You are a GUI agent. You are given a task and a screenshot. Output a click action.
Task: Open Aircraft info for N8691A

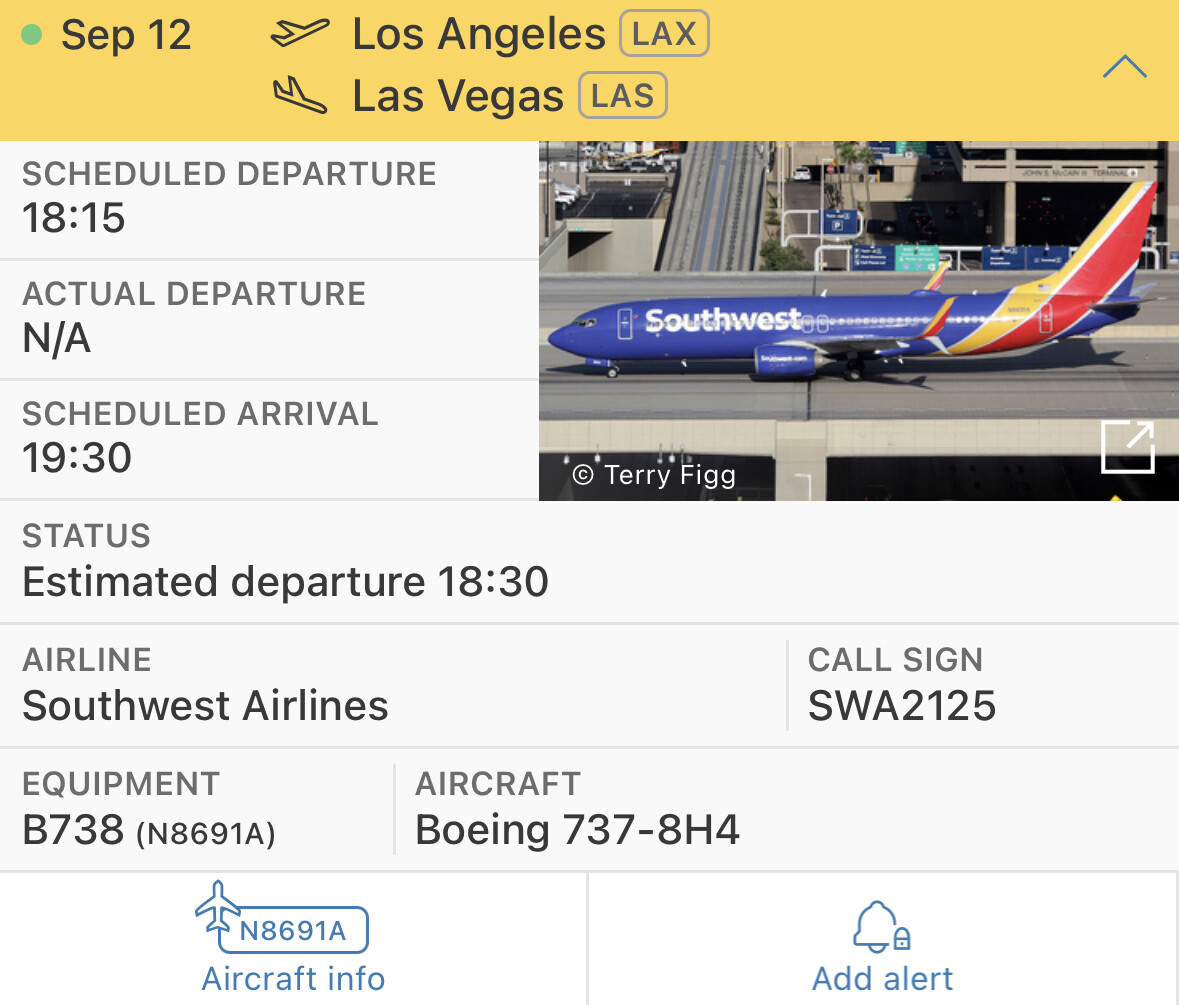(292, 938)
